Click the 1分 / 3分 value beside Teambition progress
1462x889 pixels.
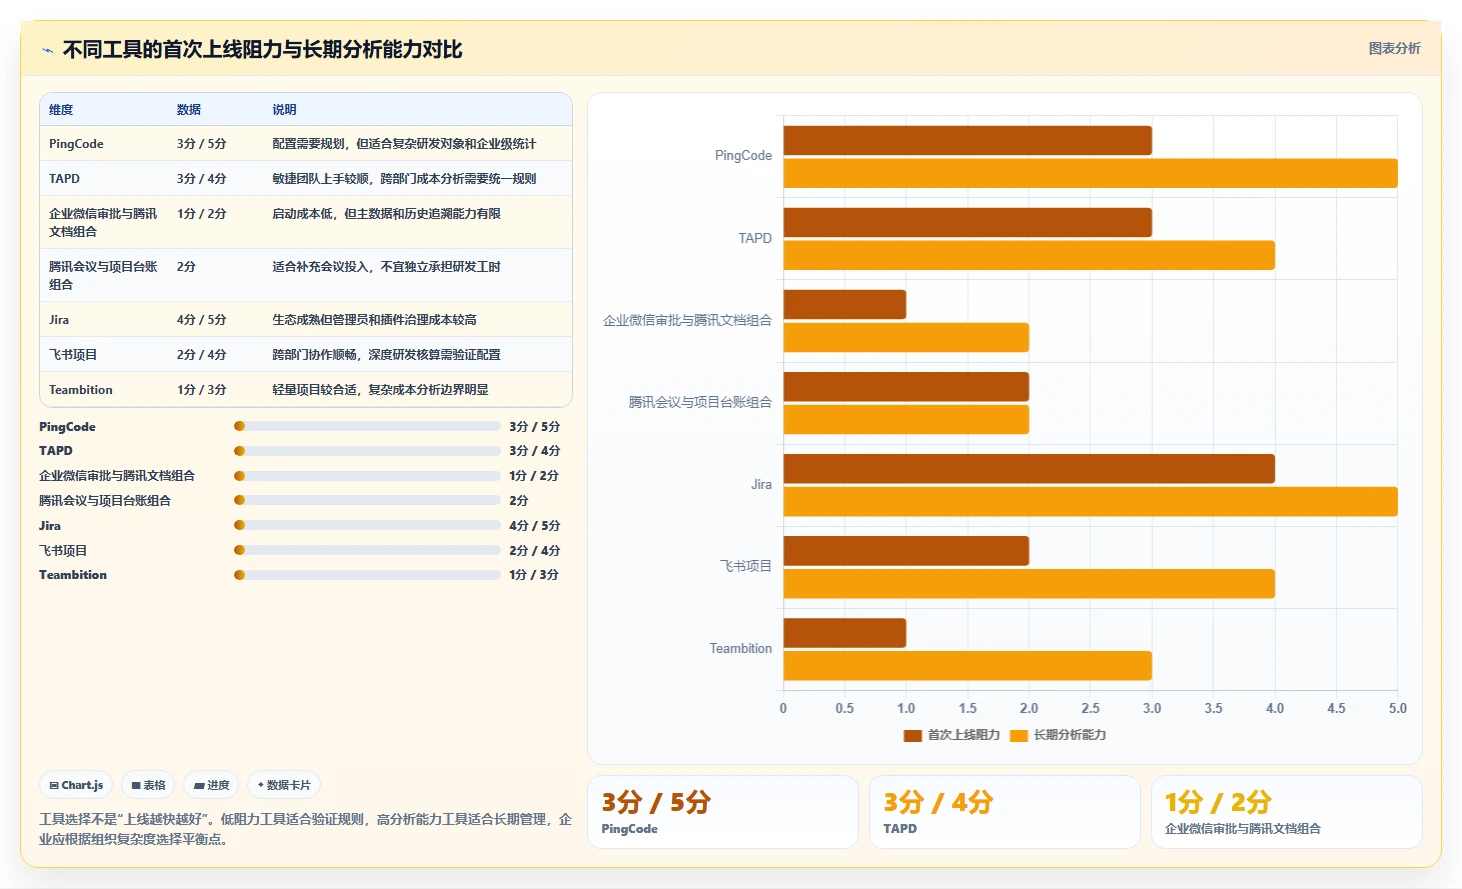[534, 575]
